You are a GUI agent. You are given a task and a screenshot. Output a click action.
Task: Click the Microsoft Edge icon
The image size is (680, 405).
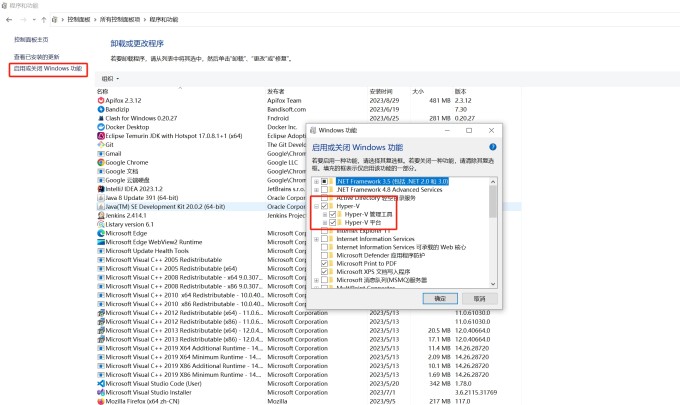coord(101,233)
